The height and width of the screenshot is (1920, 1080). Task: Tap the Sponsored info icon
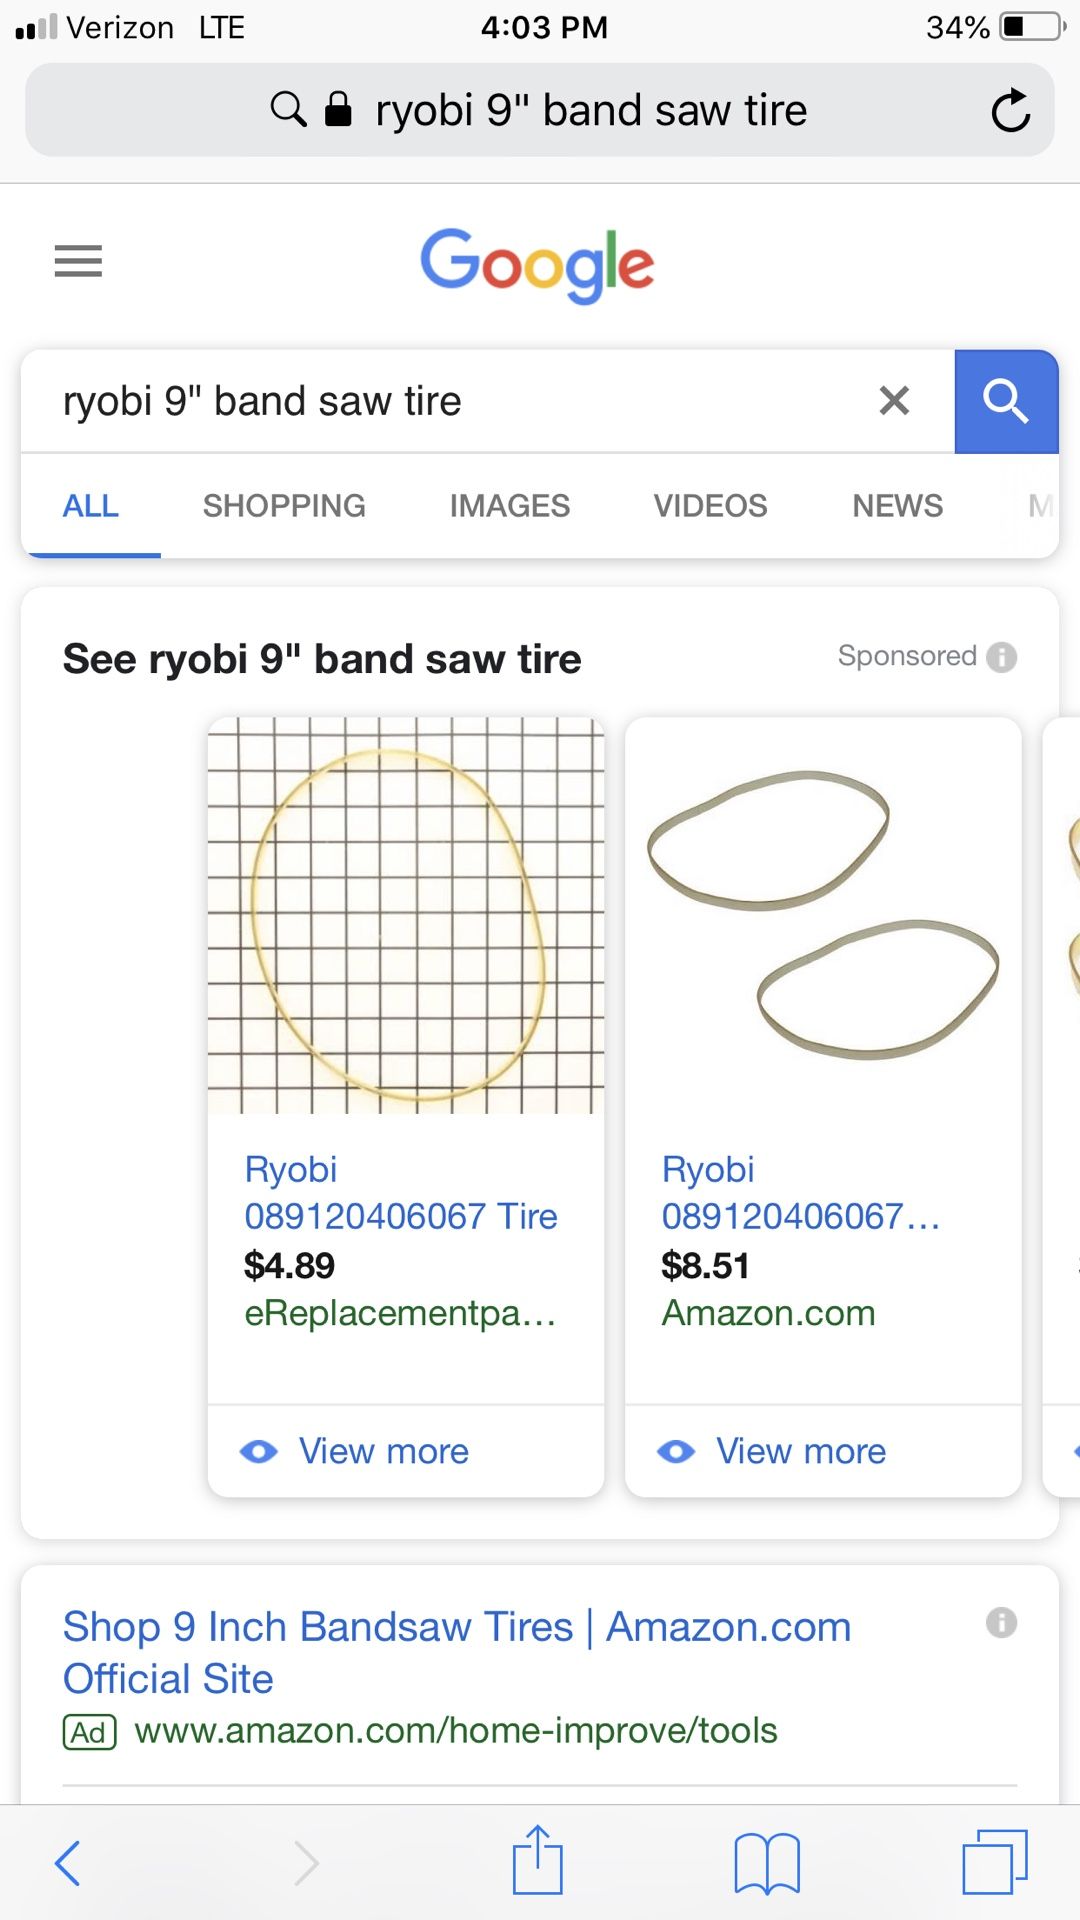click(x=1001, y=657)
